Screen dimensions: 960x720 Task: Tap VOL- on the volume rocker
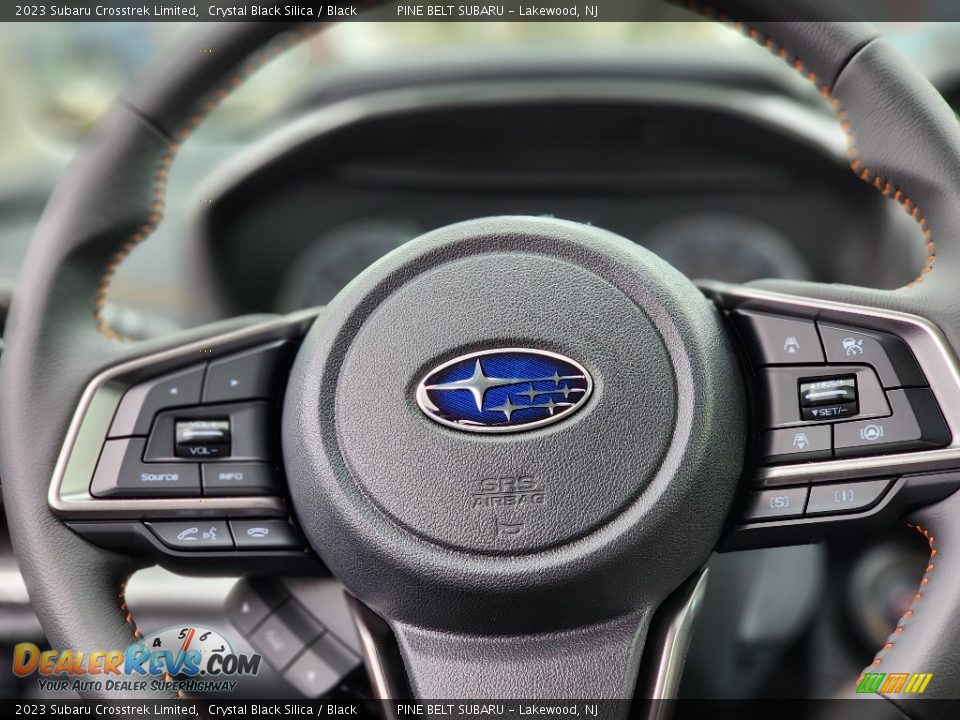(203, 449)
